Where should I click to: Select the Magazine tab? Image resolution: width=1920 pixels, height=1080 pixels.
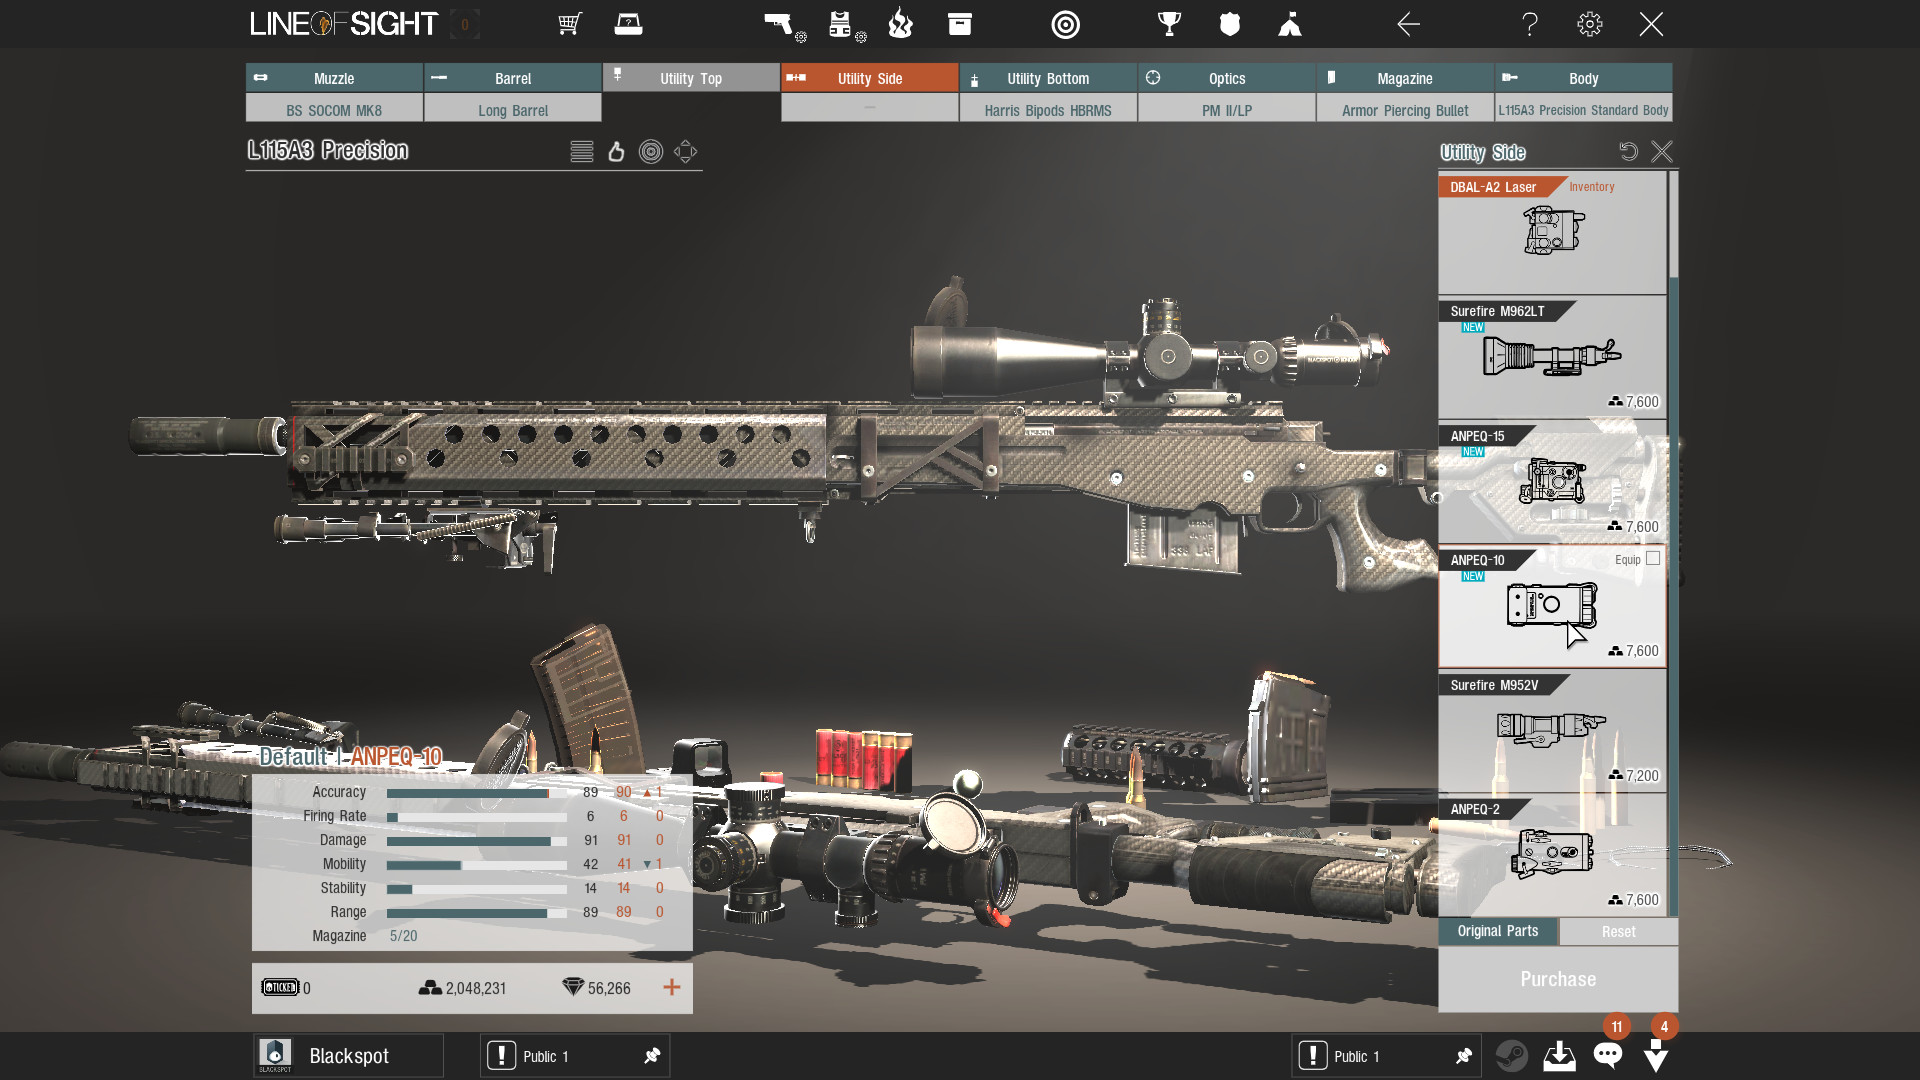[1404, 78]
